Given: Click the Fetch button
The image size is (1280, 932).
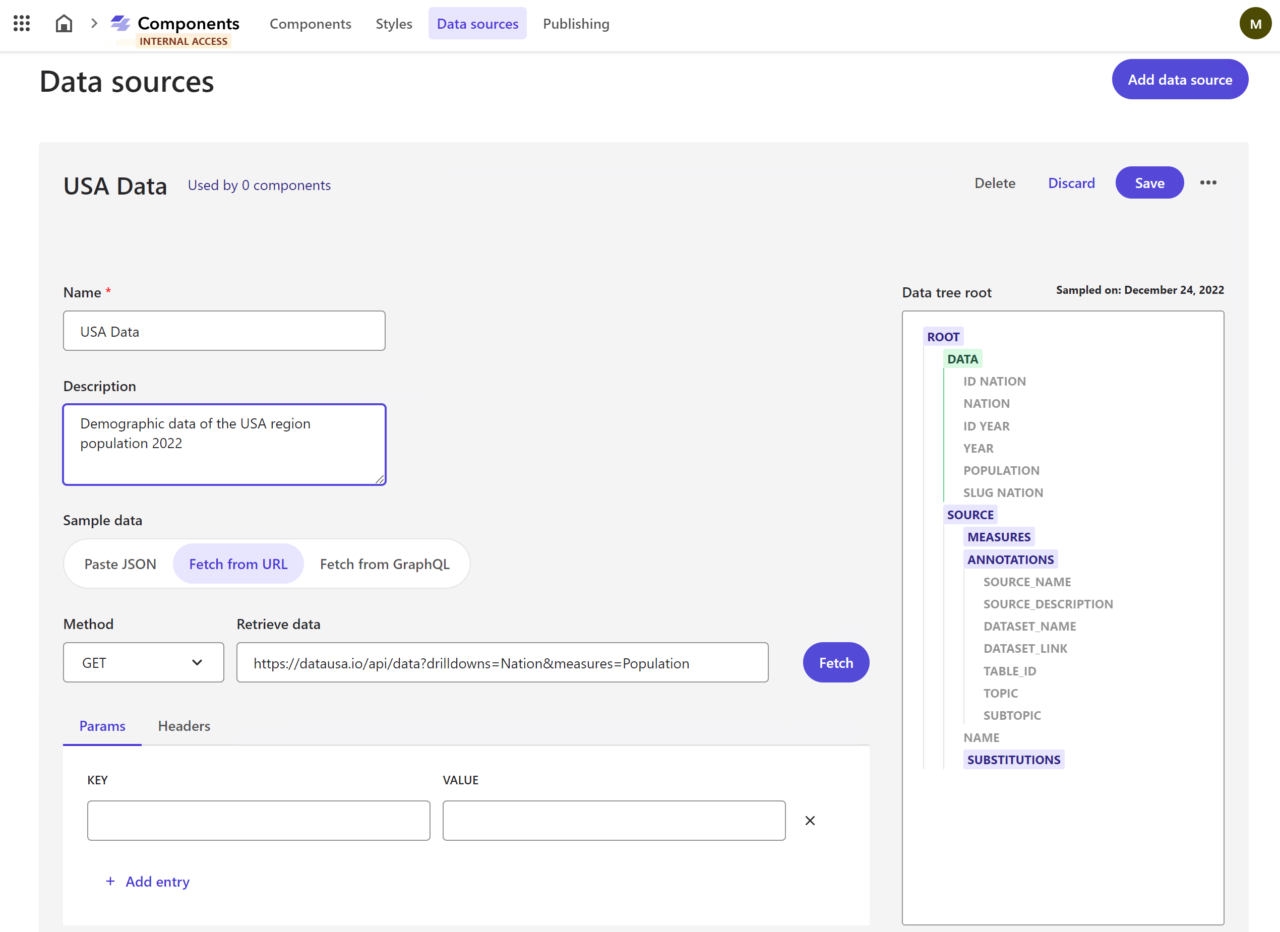Looking at the screenshot, I should point(835,662).
